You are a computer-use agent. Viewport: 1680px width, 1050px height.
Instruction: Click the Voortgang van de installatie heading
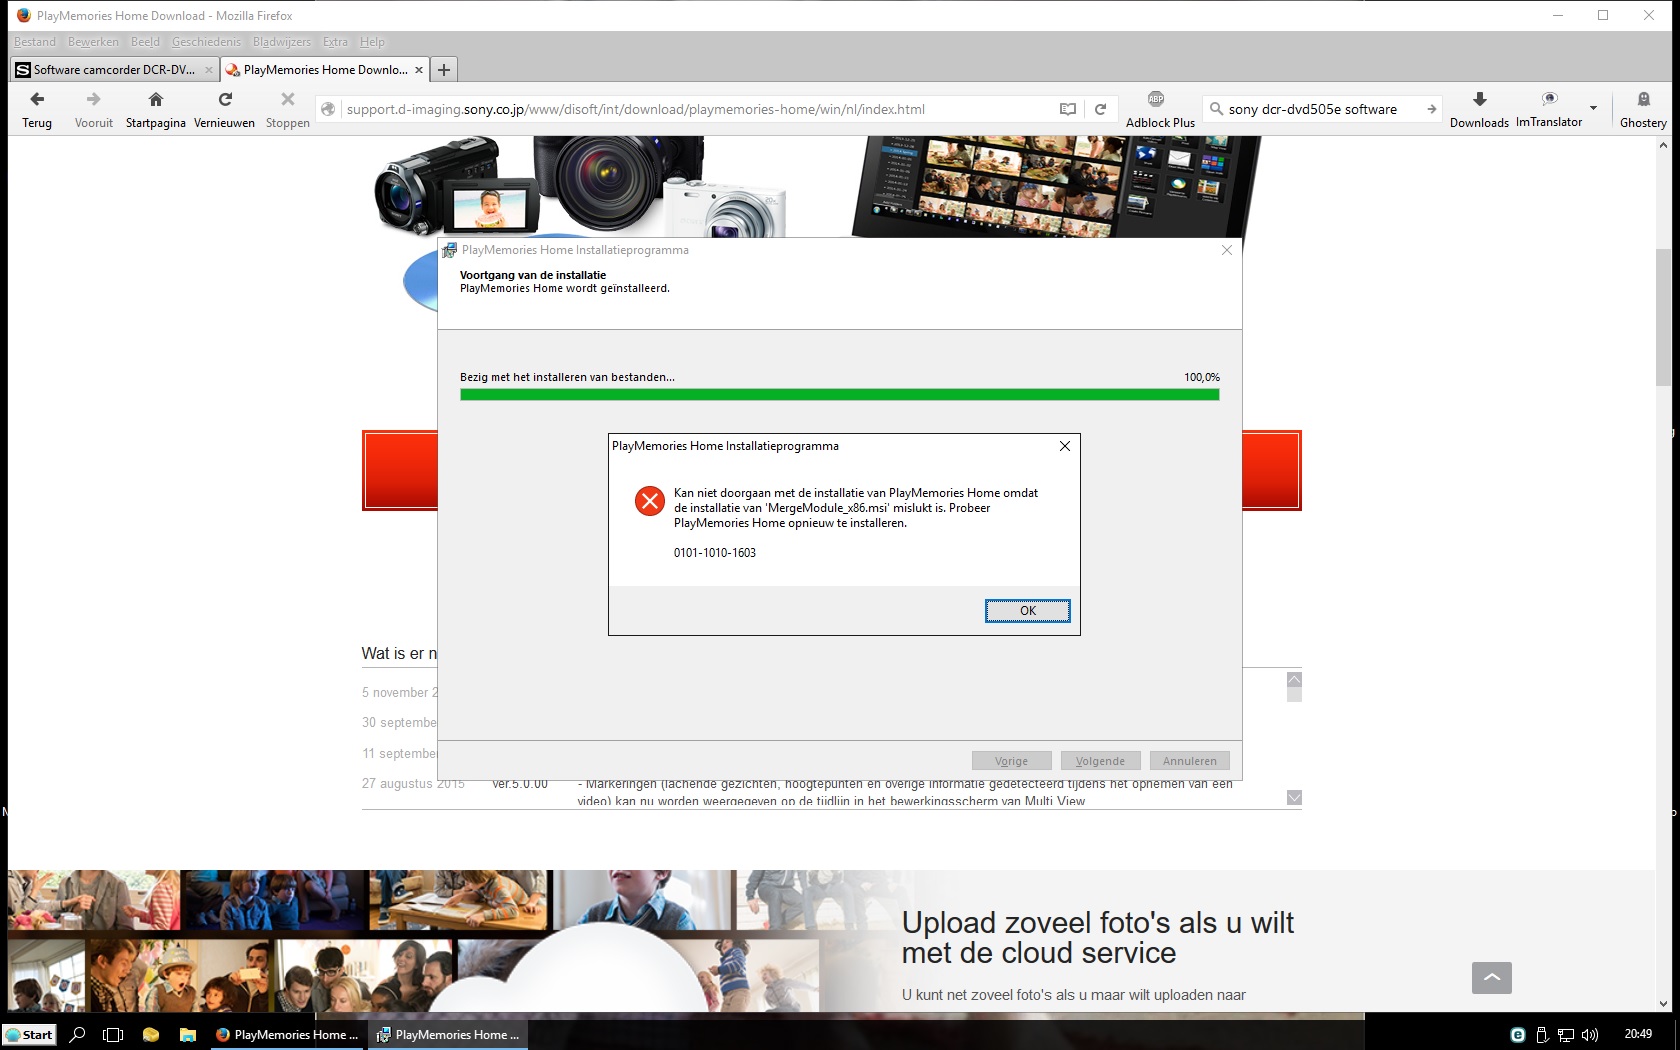coord(533,275)
